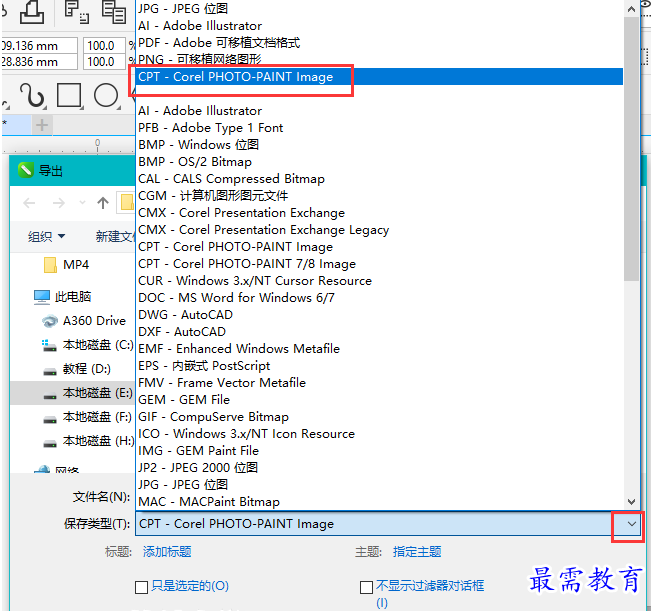Viewport: 651px width, 611px height.
Task: Open the 组织 dropdown menu
Action: pos(46,237)
